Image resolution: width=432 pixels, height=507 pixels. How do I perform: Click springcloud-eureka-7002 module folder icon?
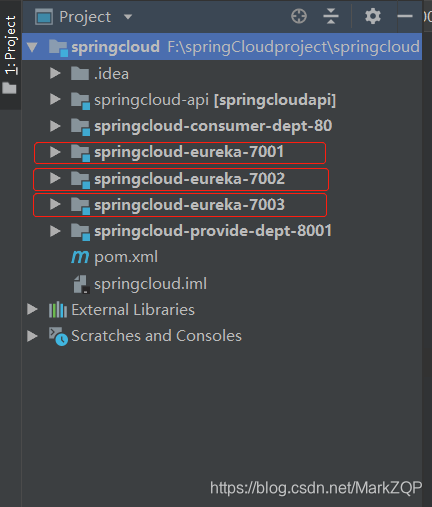[x=80, y=180]
